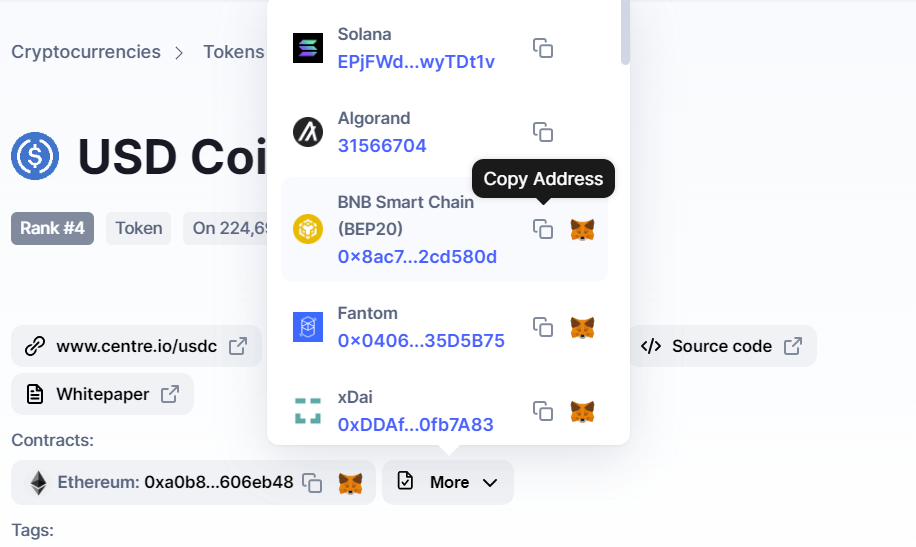Open the Algorand 31566704 asset link
Image resolution: width=916 pixels, height=547 pixels.
tap(382, 146)
